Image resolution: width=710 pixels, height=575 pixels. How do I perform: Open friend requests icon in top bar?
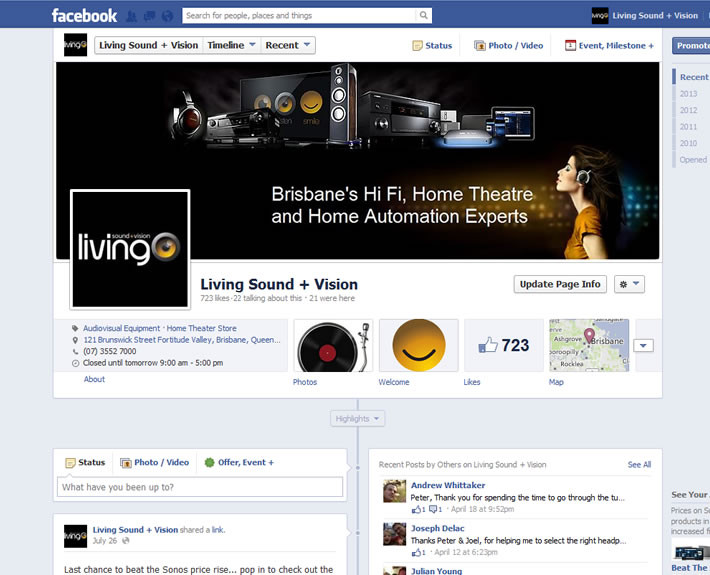(x=131, y=16)
